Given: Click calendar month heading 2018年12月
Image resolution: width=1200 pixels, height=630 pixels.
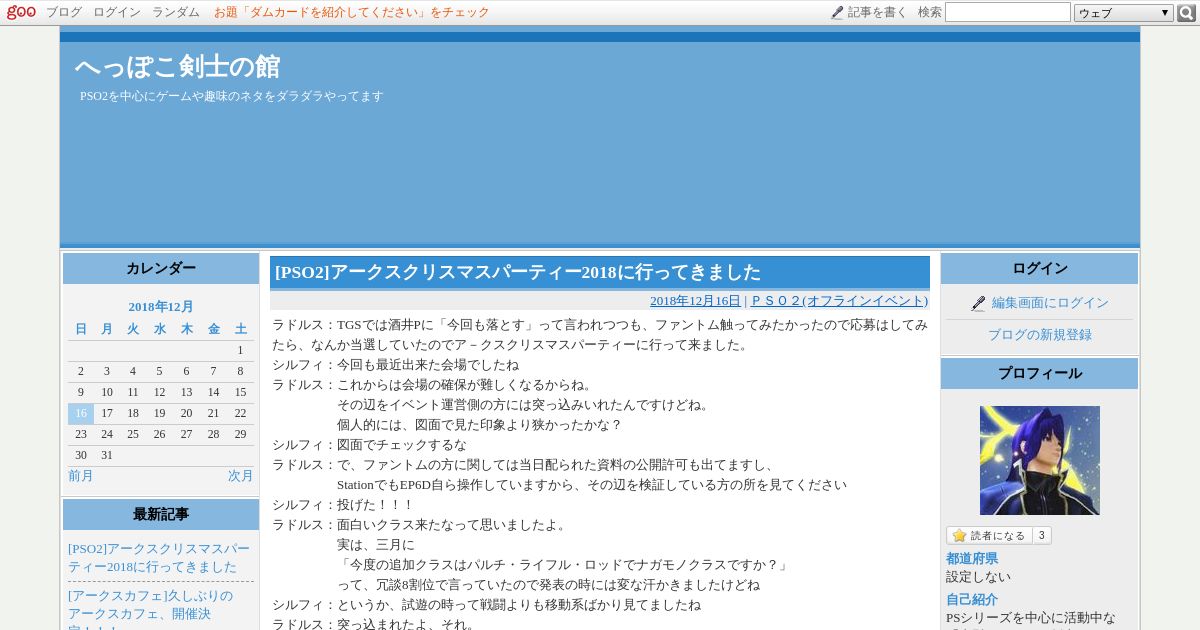Looking at the screenshot, I should pos(161,307).
